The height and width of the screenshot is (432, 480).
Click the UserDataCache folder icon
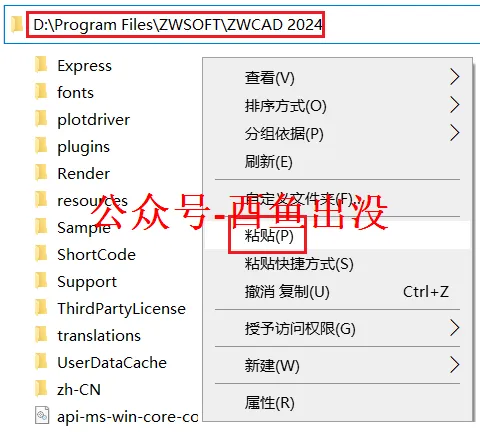click(x=41, y=362)
